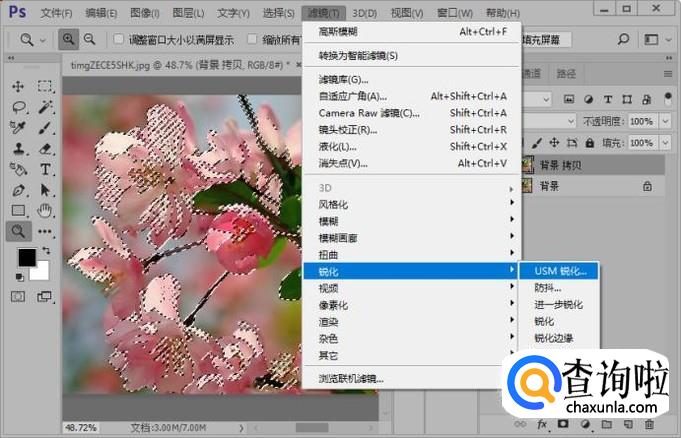
Task: Reset default foreground and background colors
Action: click(x=20, y=276)
